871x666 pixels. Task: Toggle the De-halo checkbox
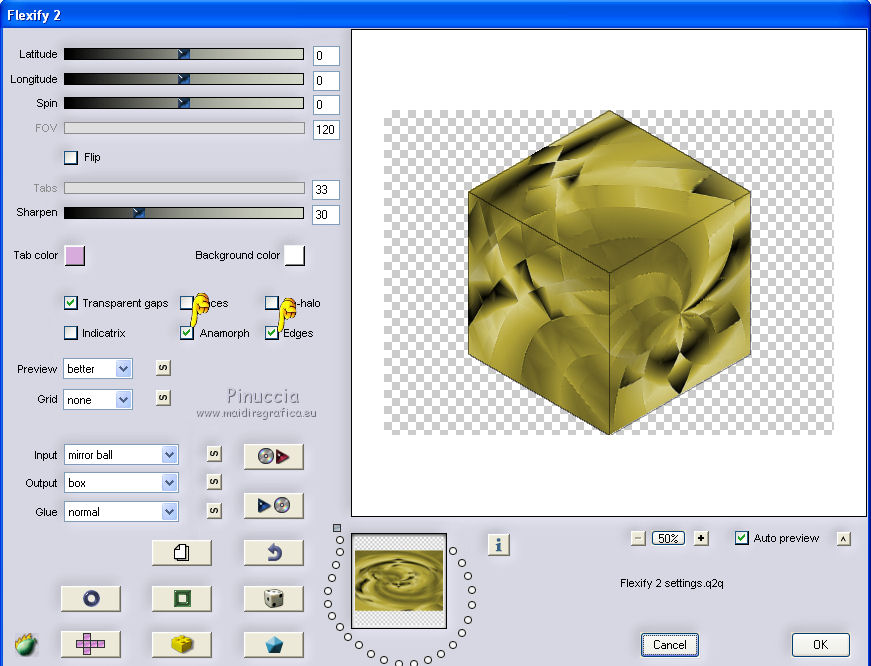[x=271, y=303]
